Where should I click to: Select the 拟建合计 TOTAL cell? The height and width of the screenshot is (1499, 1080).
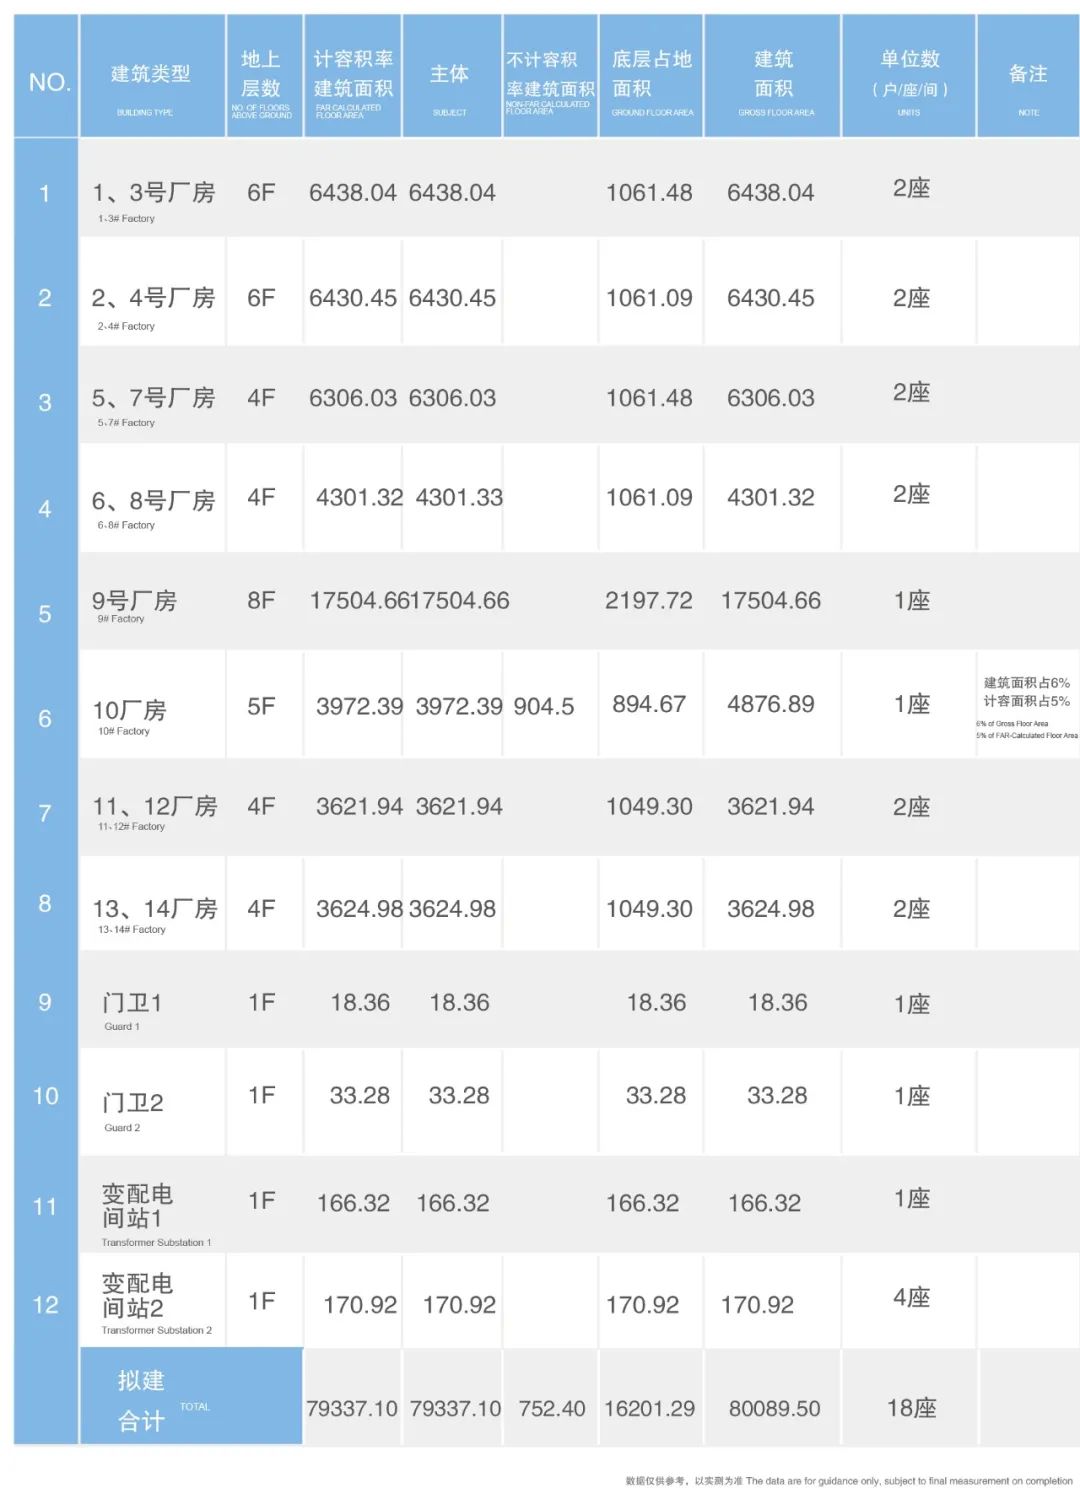191,1397
